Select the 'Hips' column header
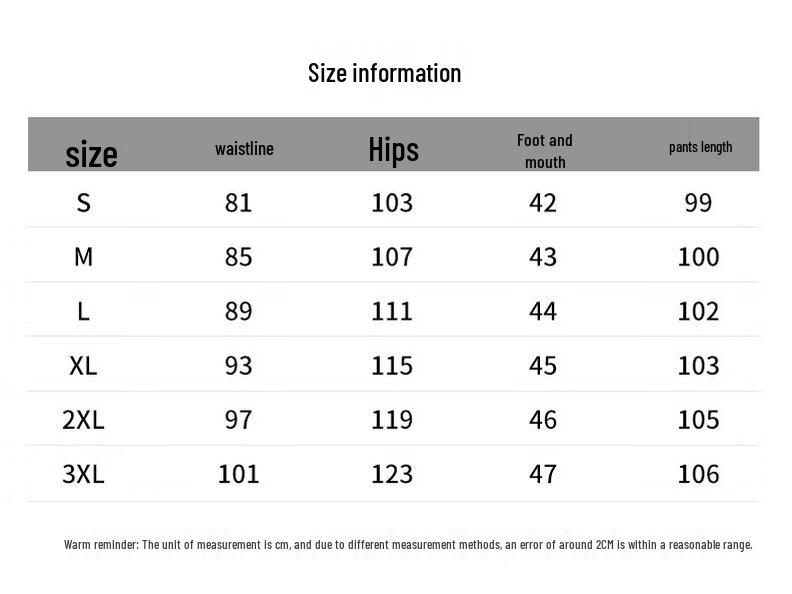This screenshot has width=792, height=594. [393, 150]
